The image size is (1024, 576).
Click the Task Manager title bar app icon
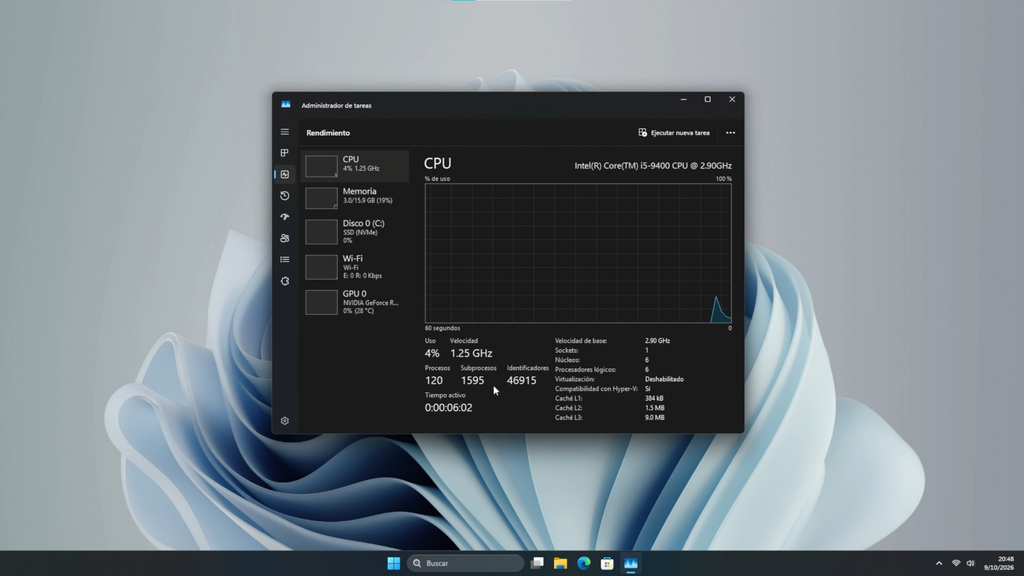tap(286, 104)
